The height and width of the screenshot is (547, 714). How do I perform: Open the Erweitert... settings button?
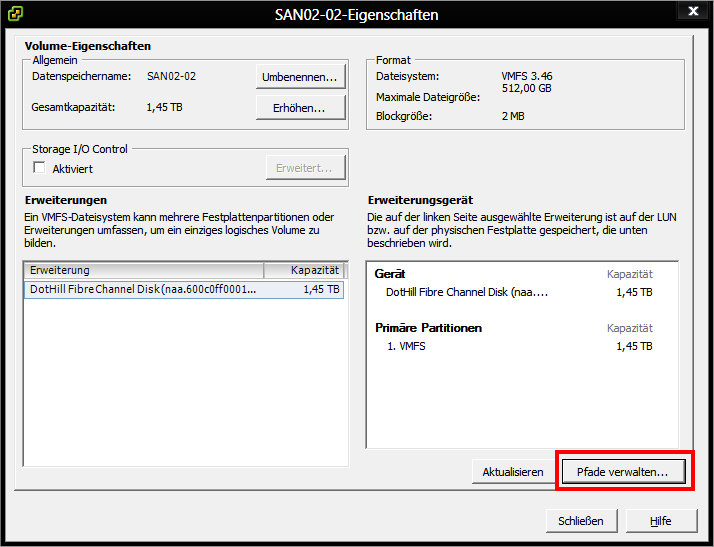click(304, 168)
